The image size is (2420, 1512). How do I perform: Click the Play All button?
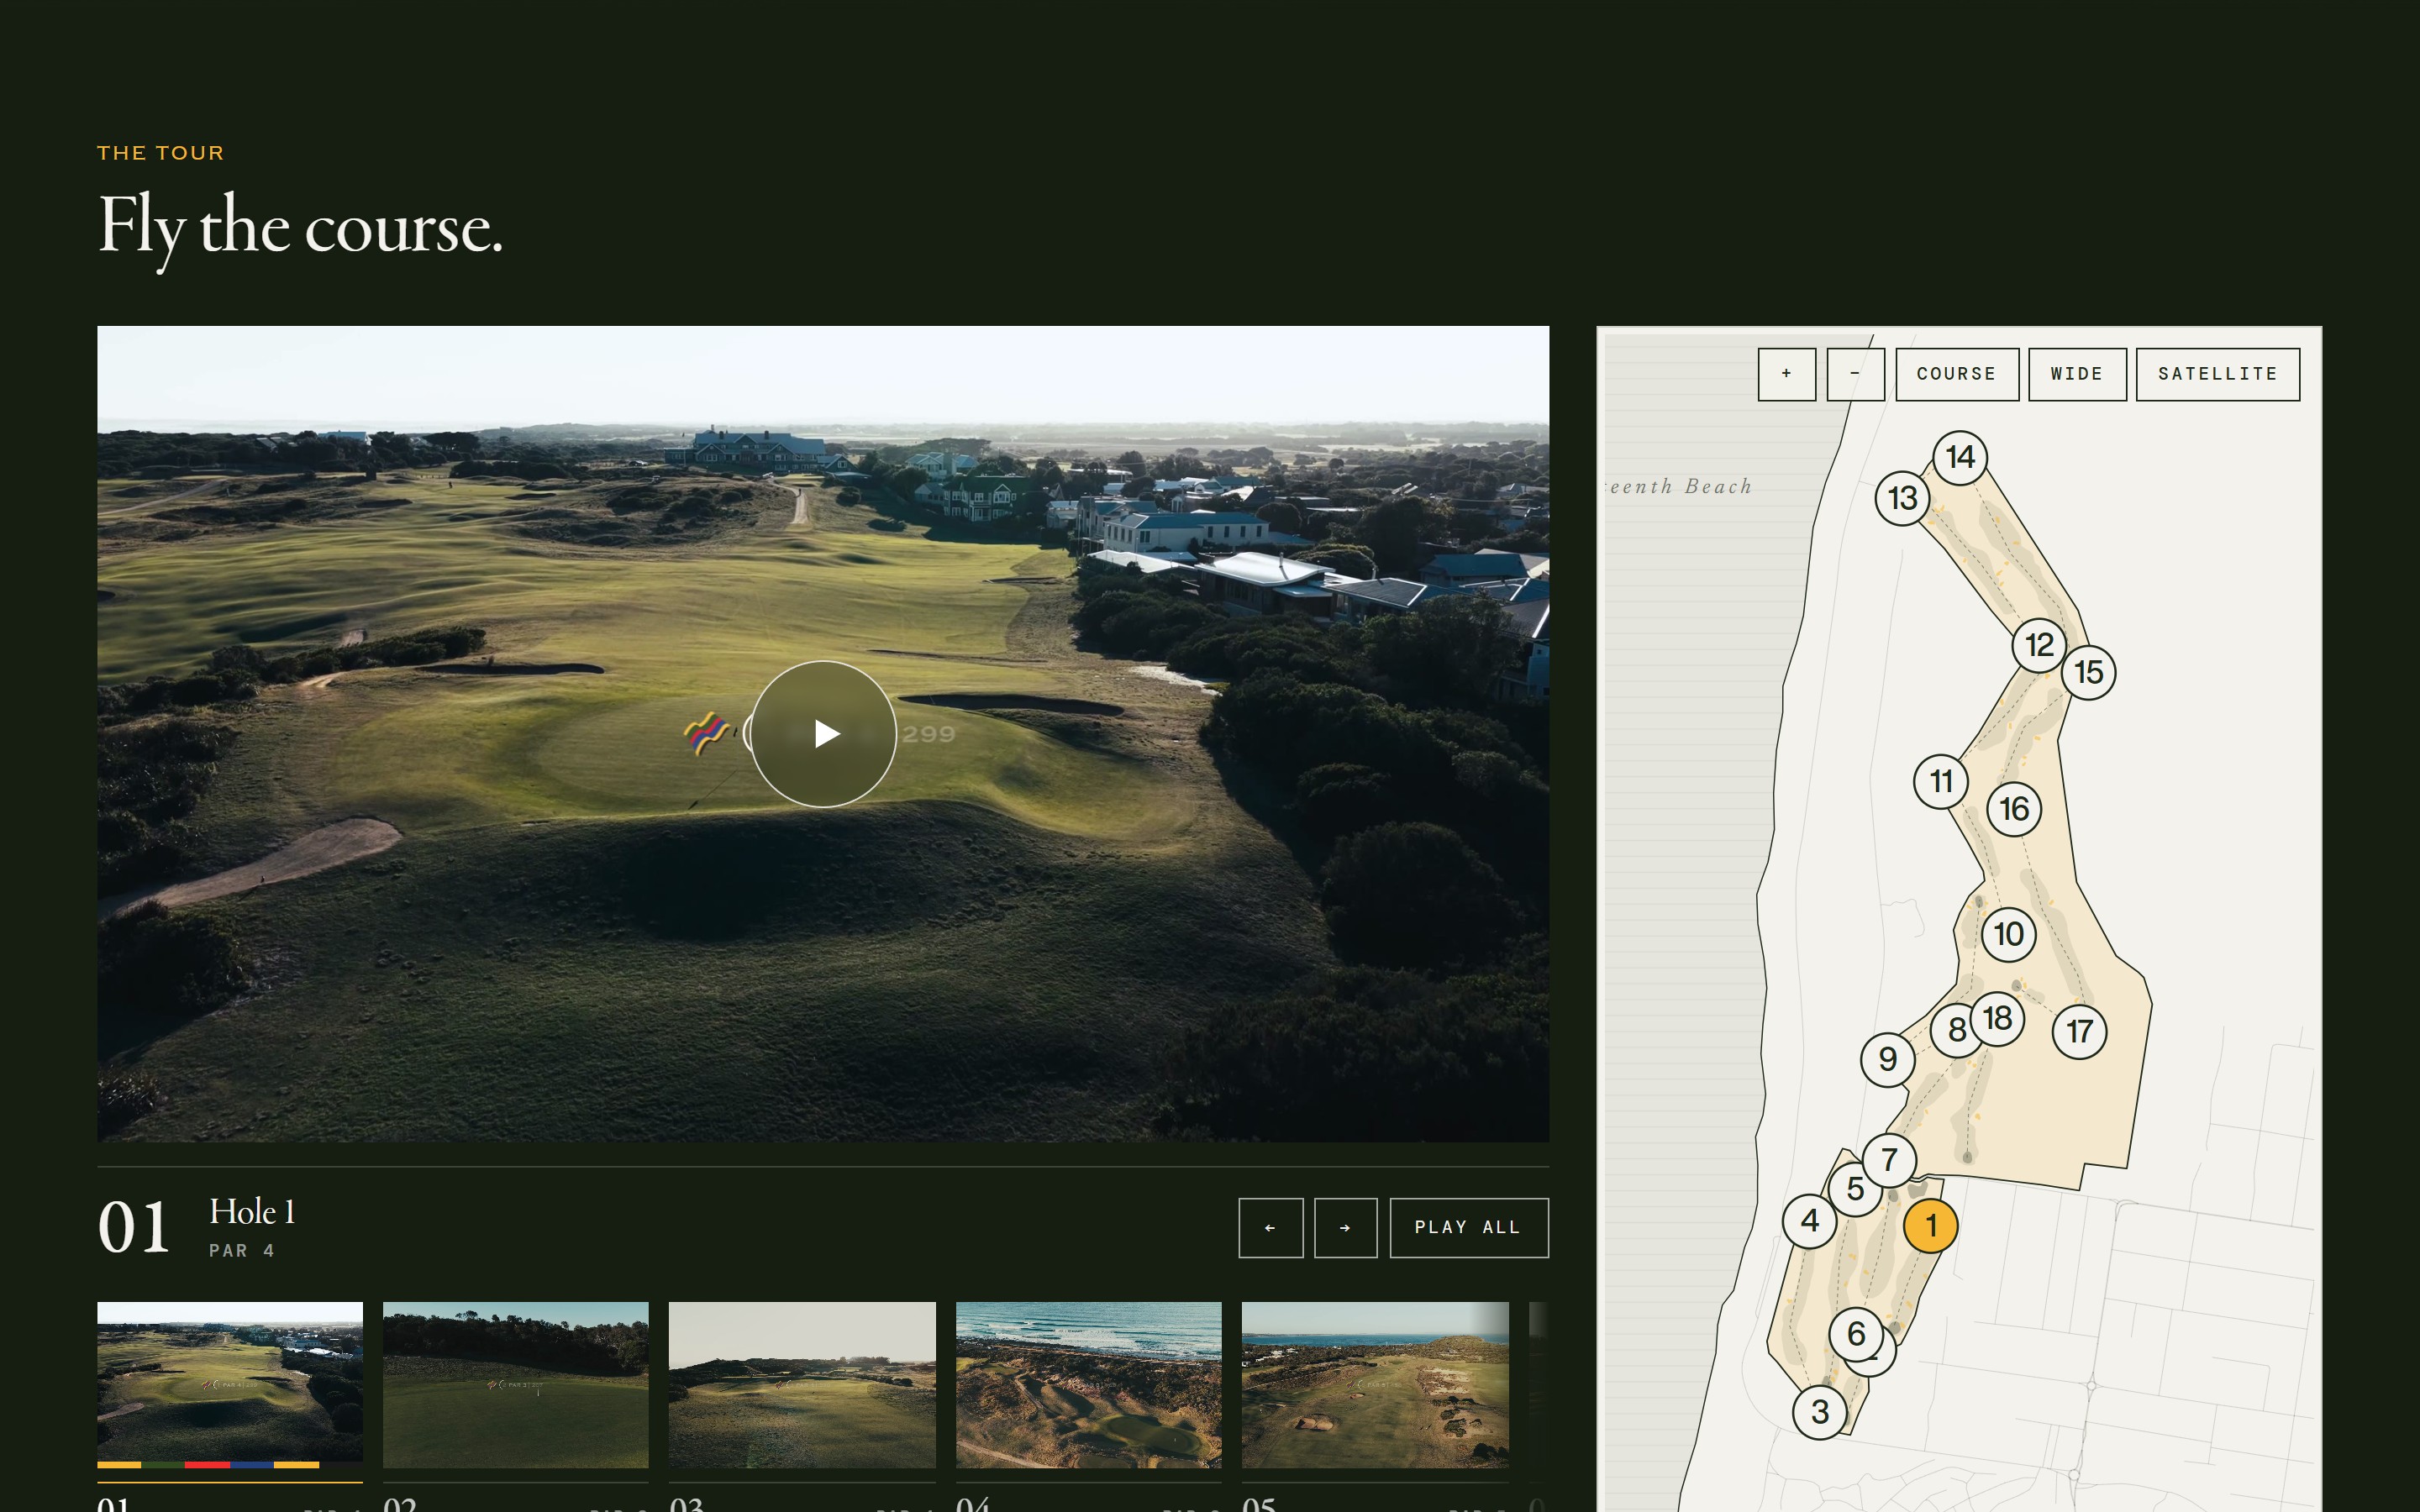click(1469, 1228)
